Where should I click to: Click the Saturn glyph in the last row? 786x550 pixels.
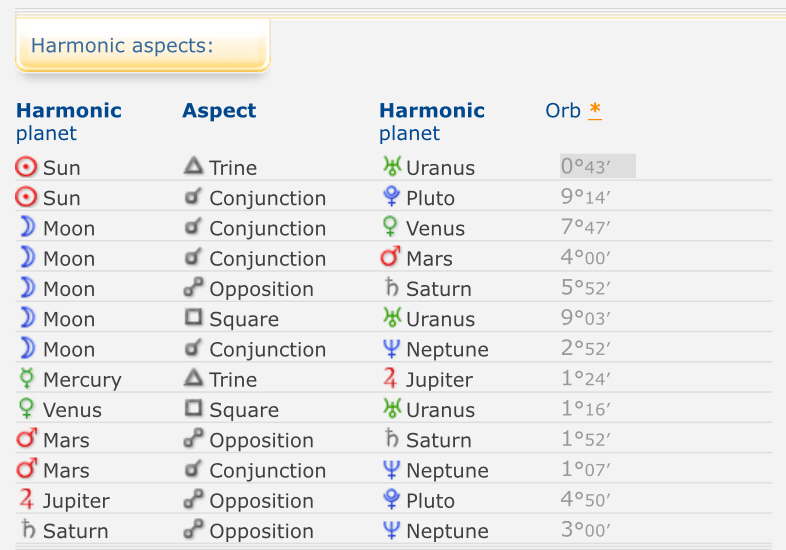(x=27, y=530)
